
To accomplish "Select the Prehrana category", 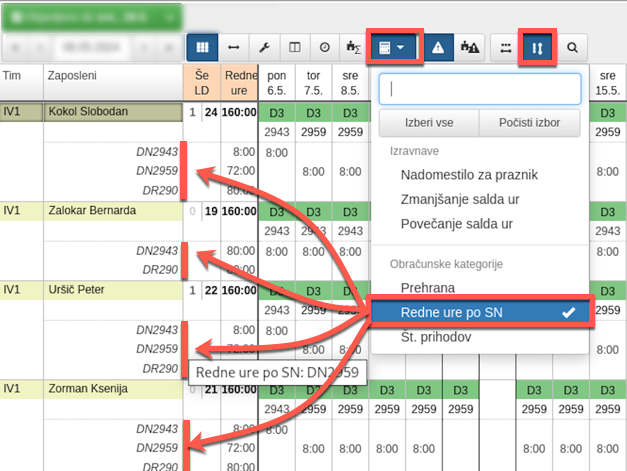I will click(x=428, y=288).
